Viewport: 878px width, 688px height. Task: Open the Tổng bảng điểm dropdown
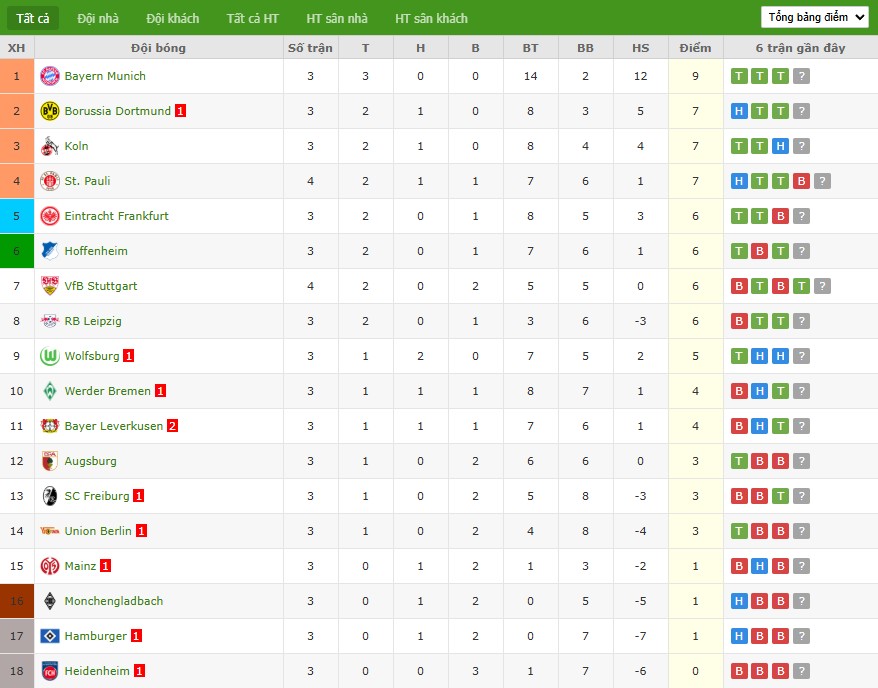814,17
